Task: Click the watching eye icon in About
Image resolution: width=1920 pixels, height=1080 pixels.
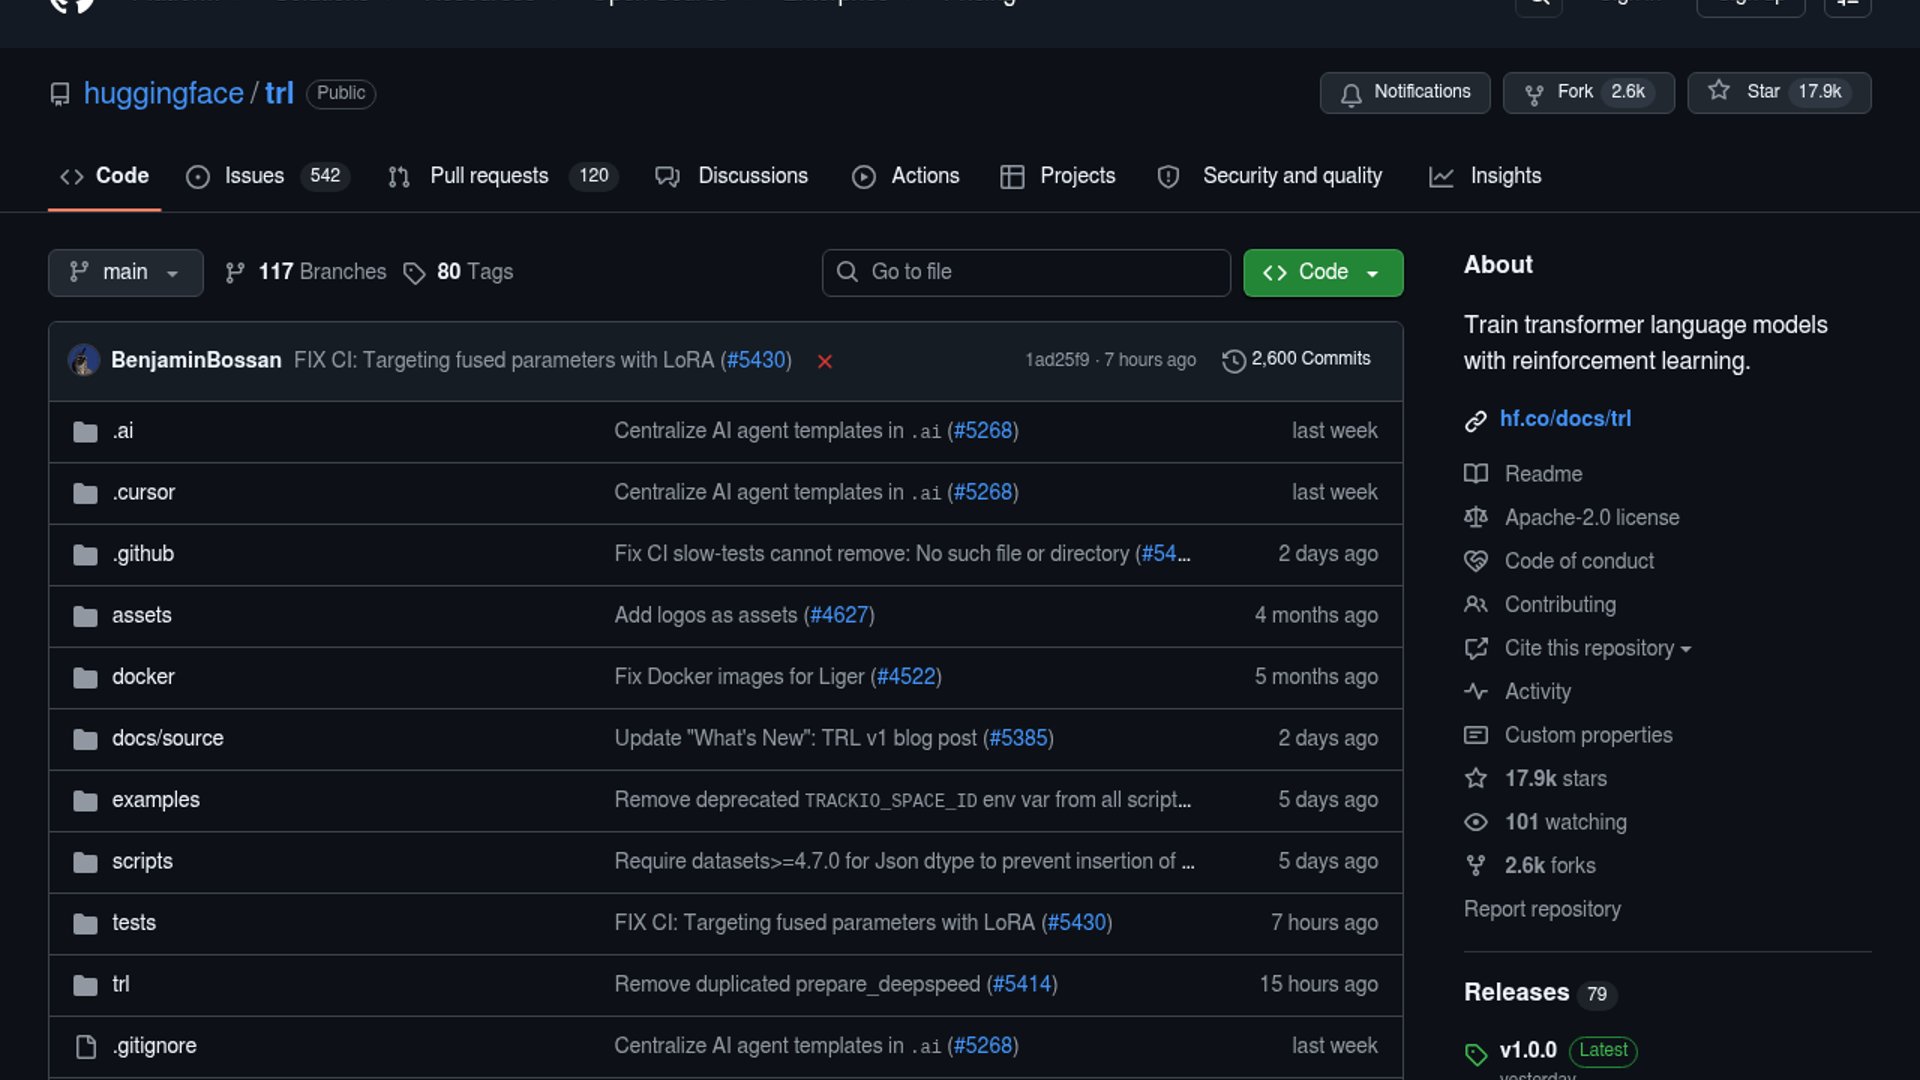Action: tap(1476, 822)
